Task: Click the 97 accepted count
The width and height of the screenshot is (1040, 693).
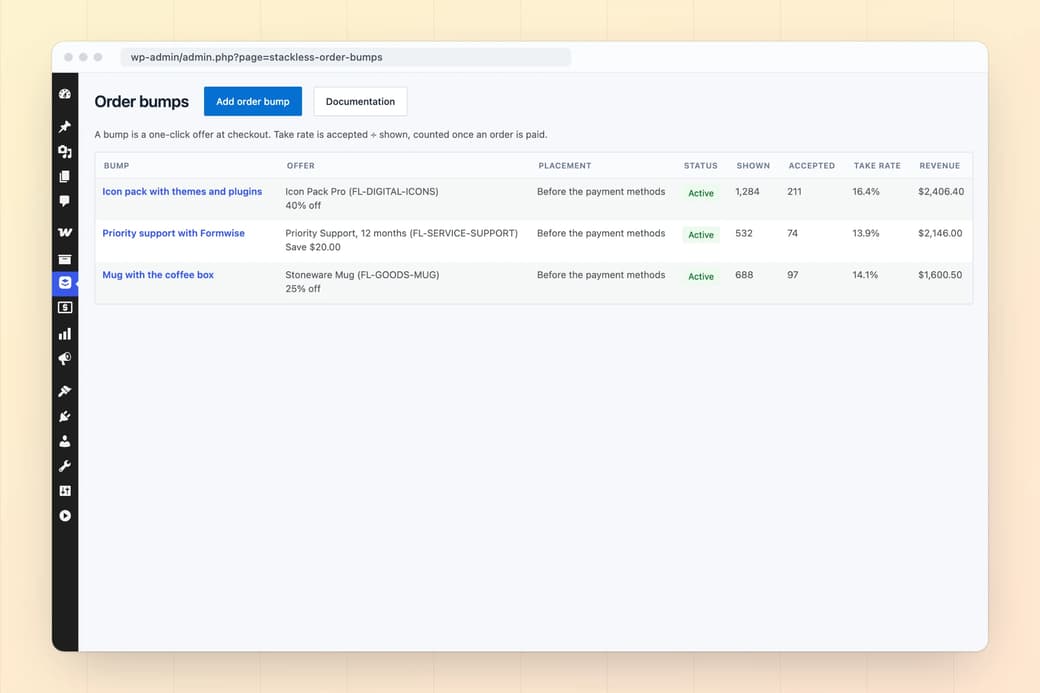Action: [x=793, y=275]
